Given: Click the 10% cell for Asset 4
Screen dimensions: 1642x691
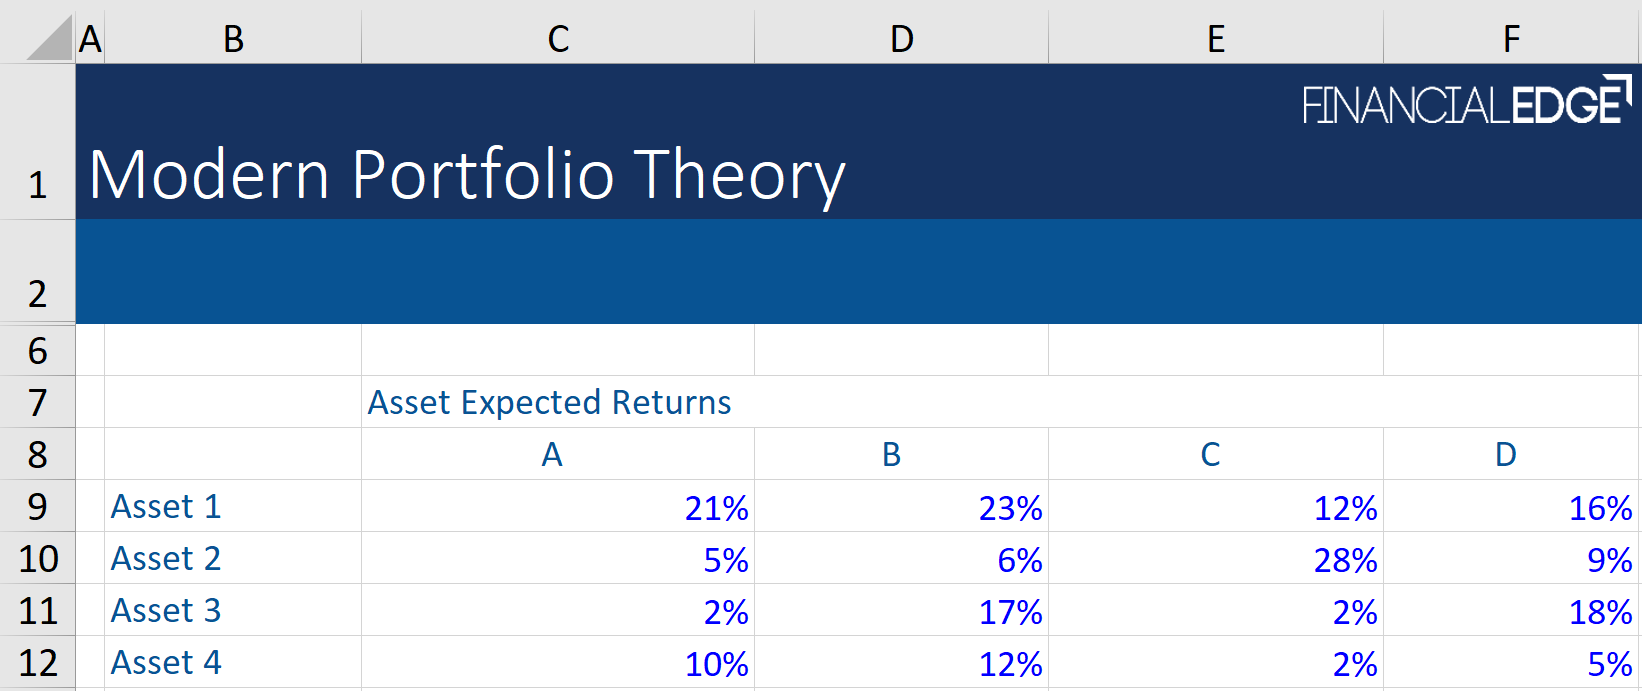Looking at the screenshot, I should click(x=557, y=663).
